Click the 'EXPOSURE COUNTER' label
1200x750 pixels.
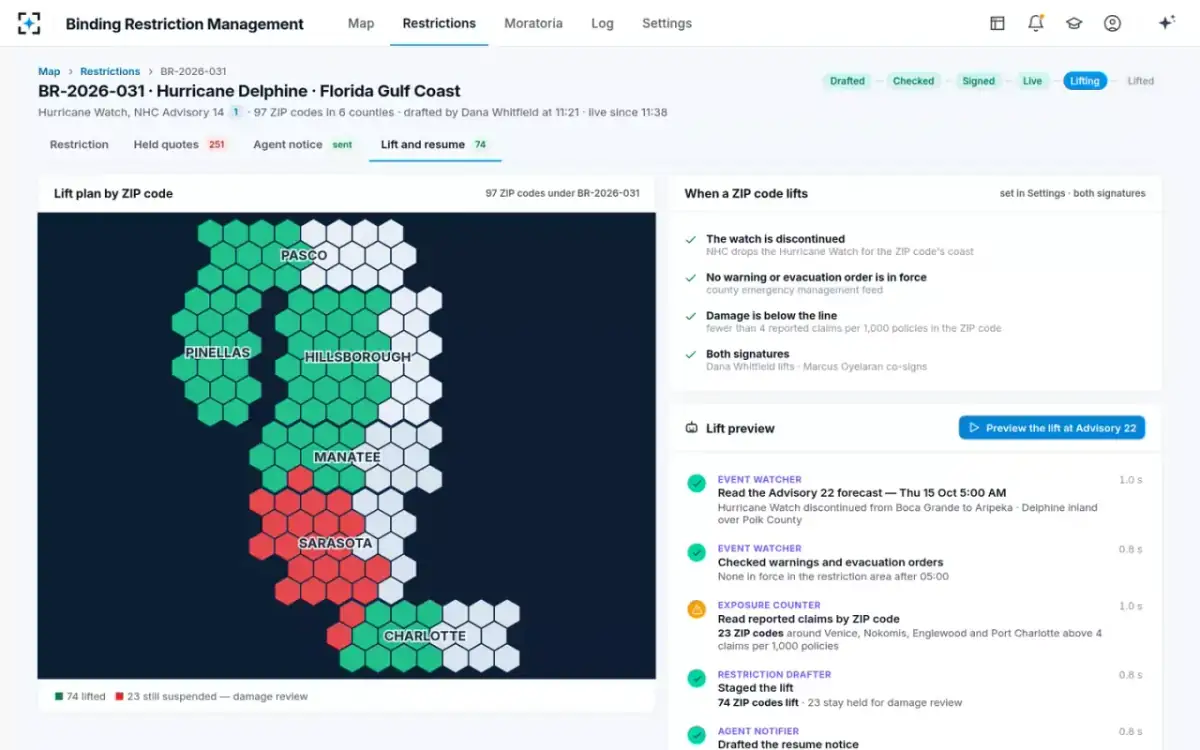pos(768,606)
